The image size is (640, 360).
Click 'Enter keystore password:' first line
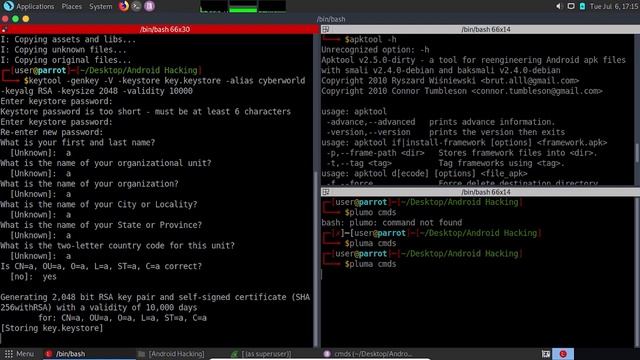(56, 101)
